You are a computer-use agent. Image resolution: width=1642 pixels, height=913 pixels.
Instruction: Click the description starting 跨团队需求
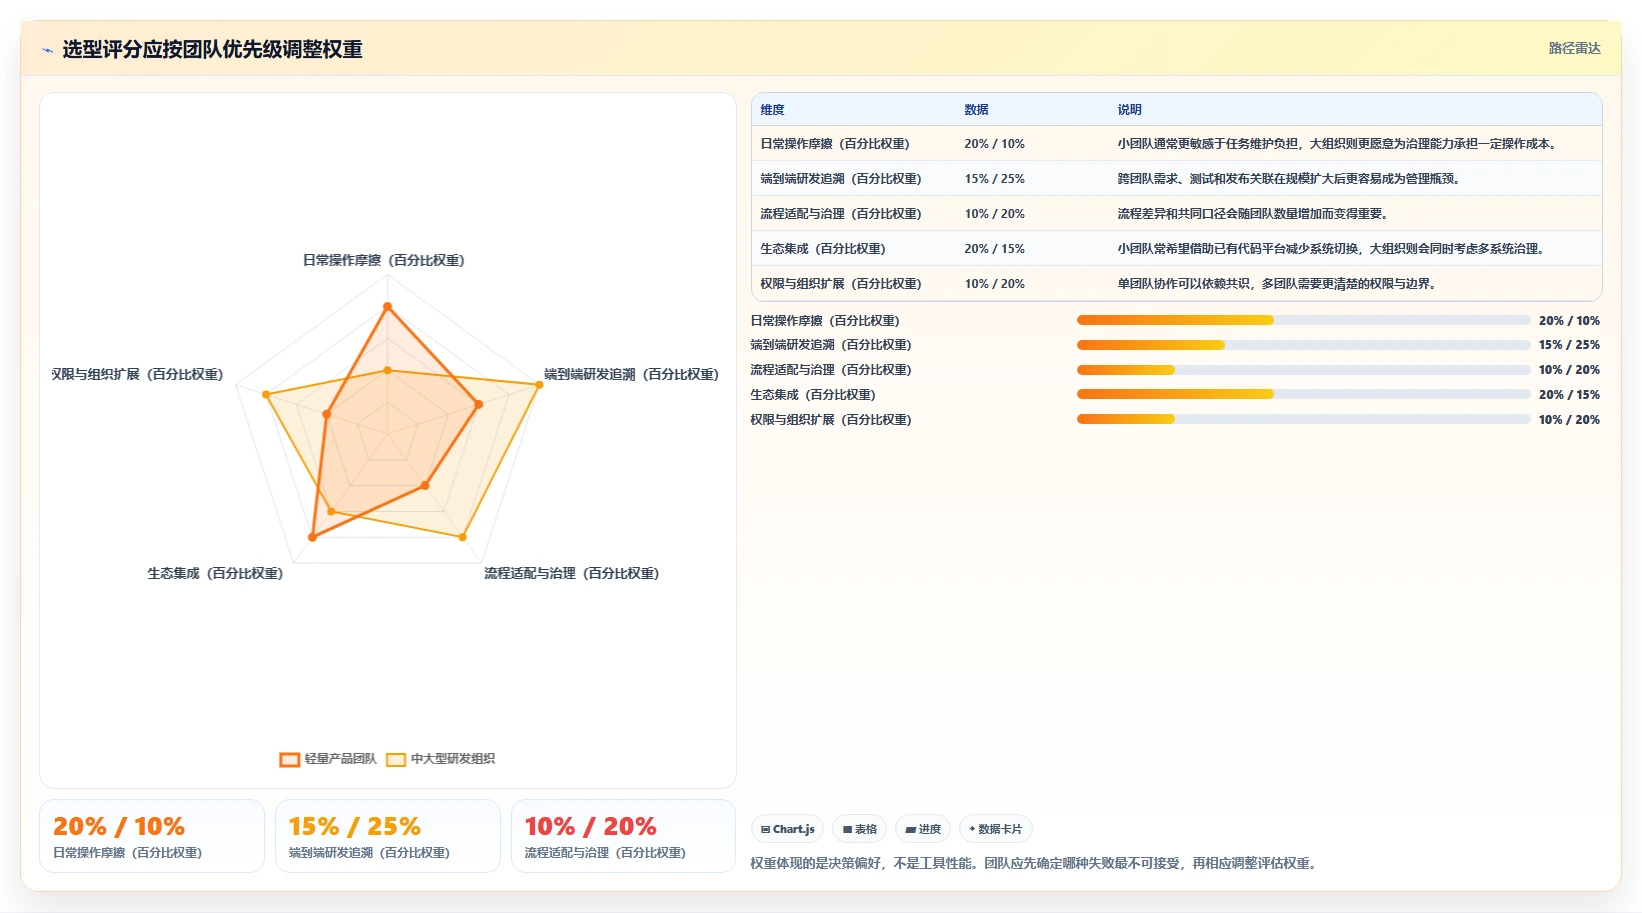click(x=1291, y=179)
